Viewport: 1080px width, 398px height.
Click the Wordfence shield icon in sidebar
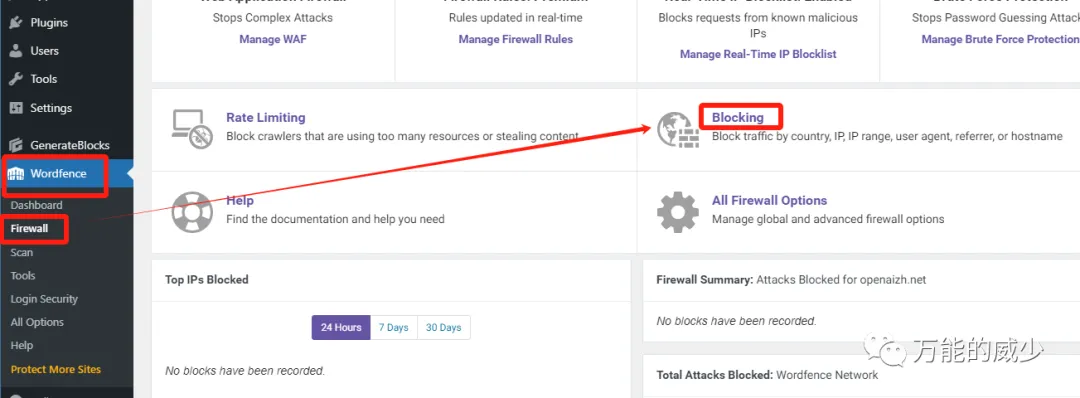click(x=15, y=174)
